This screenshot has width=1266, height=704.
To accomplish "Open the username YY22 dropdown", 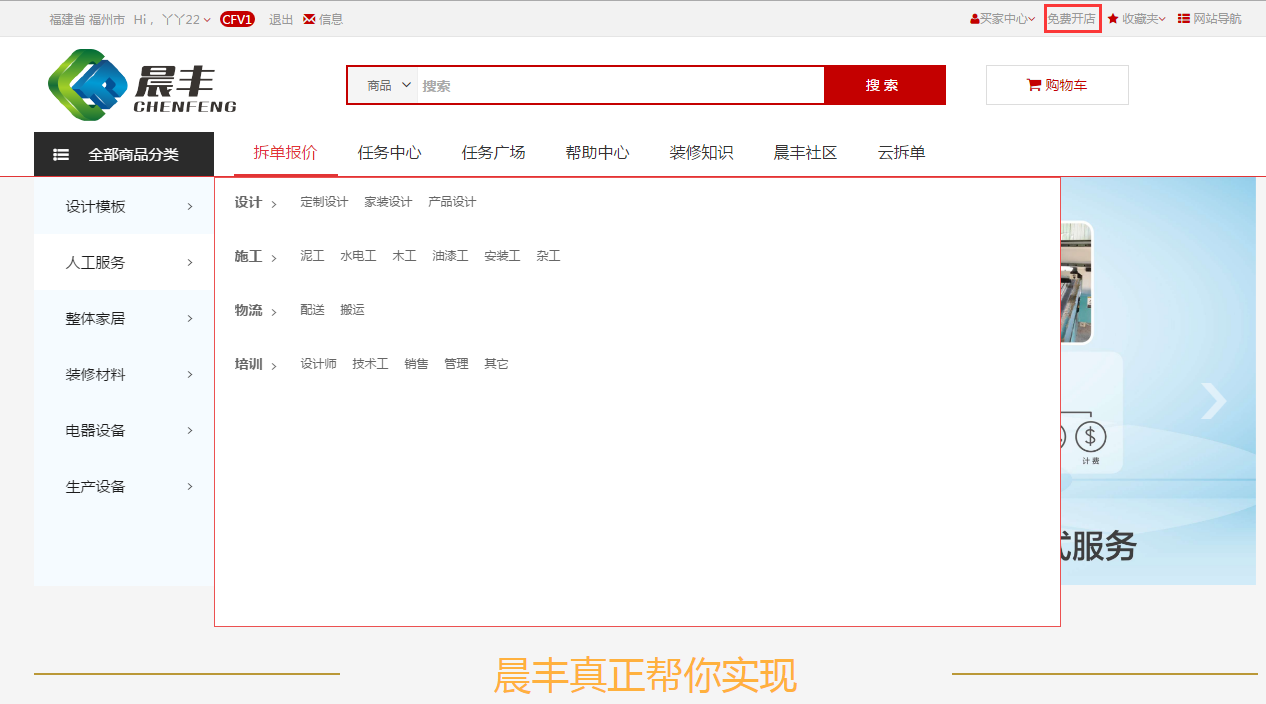I will point(186,19).
